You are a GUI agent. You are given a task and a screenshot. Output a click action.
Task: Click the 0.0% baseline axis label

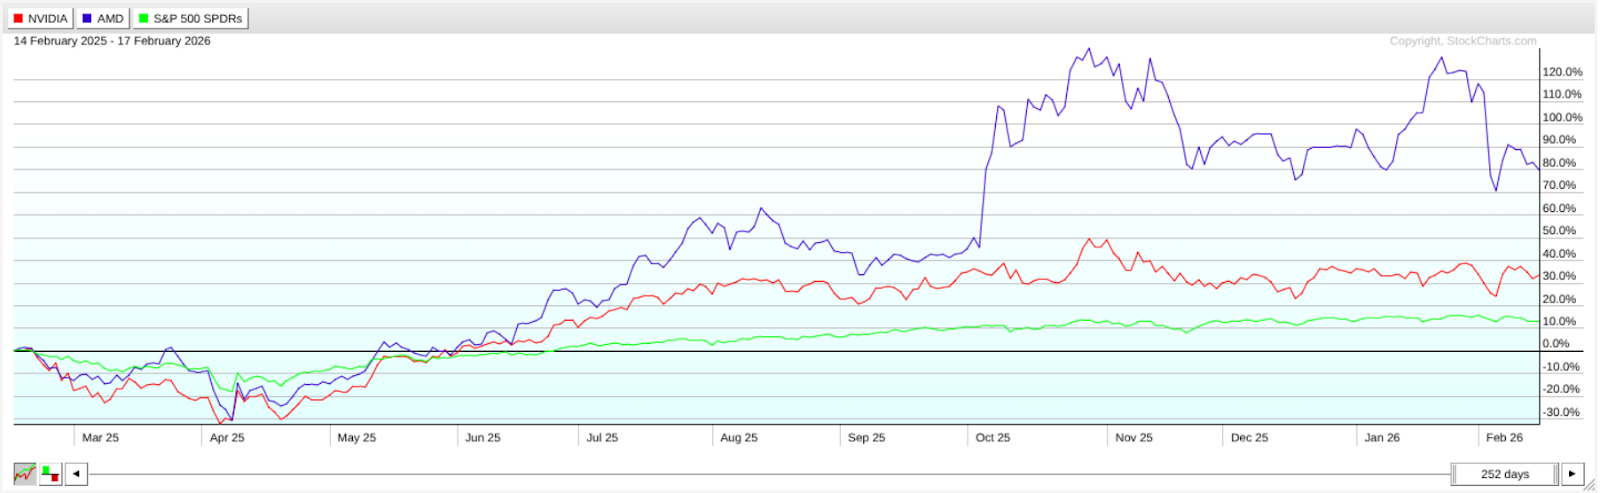[x=1556, y=343]
